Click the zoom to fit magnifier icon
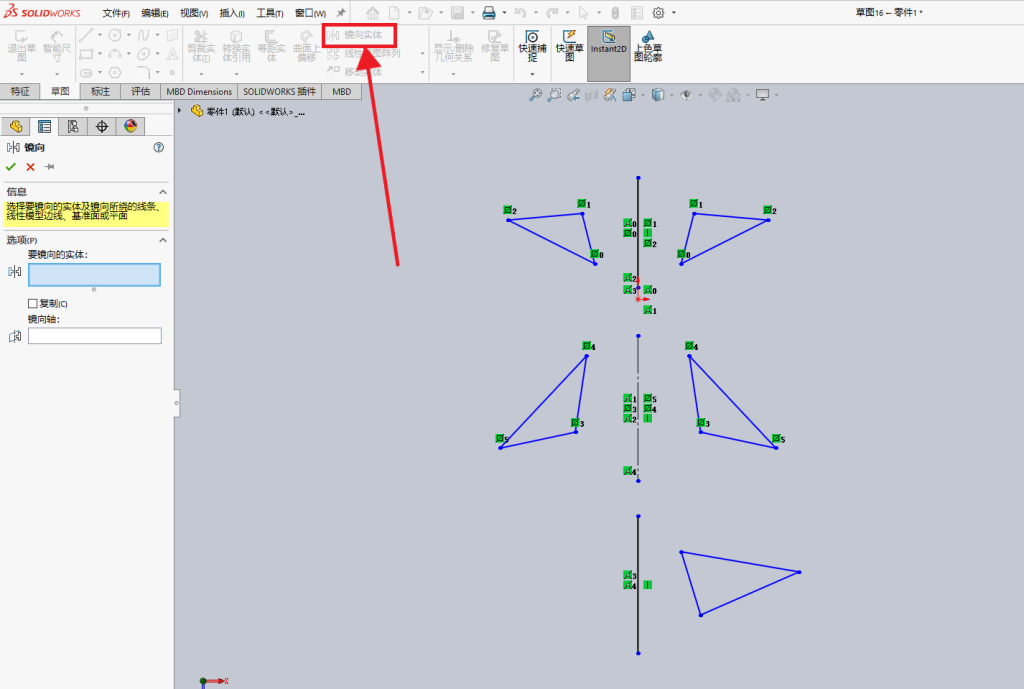 point(536,95)
